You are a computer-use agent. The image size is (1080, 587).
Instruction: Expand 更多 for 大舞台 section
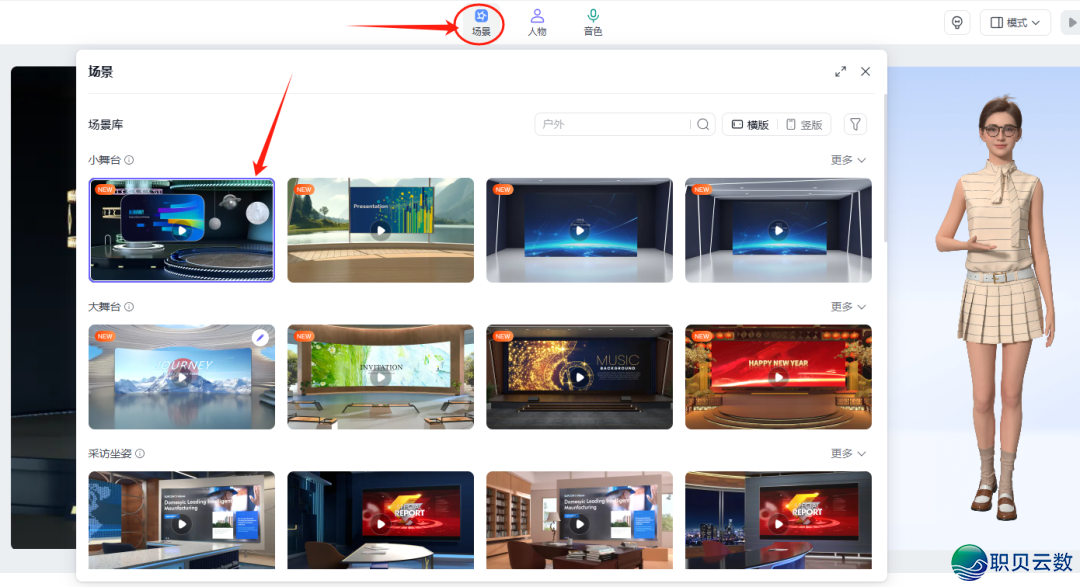pos(848,307)
